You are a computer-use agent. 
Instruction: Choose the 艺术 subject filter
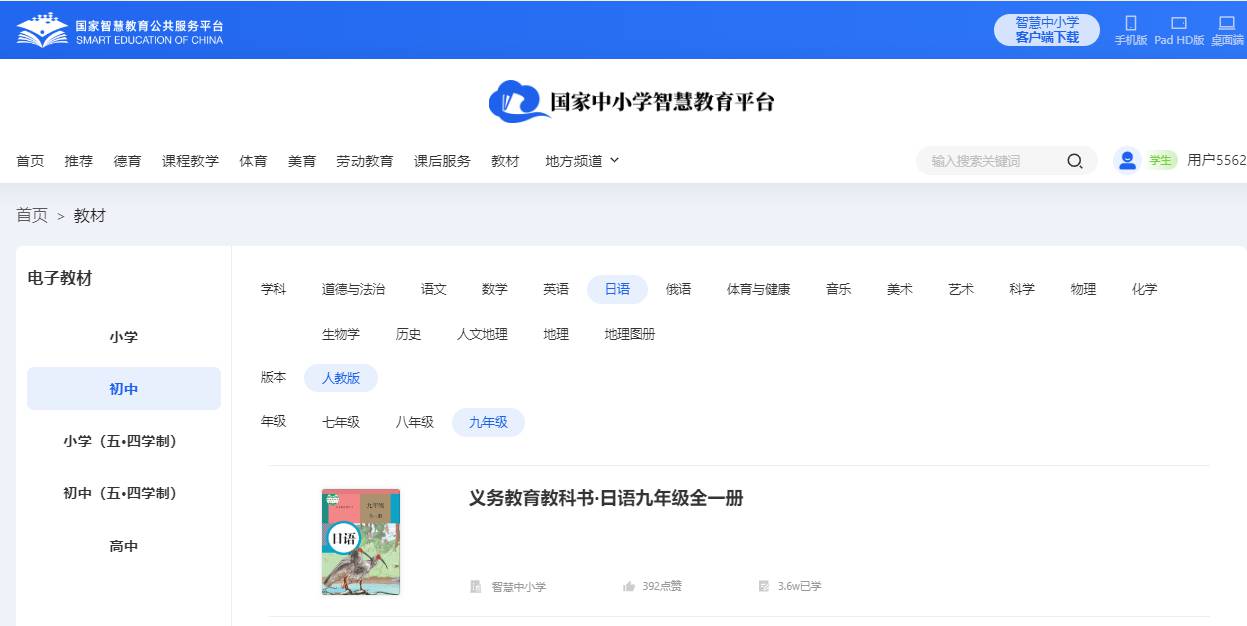click(961, 289)
